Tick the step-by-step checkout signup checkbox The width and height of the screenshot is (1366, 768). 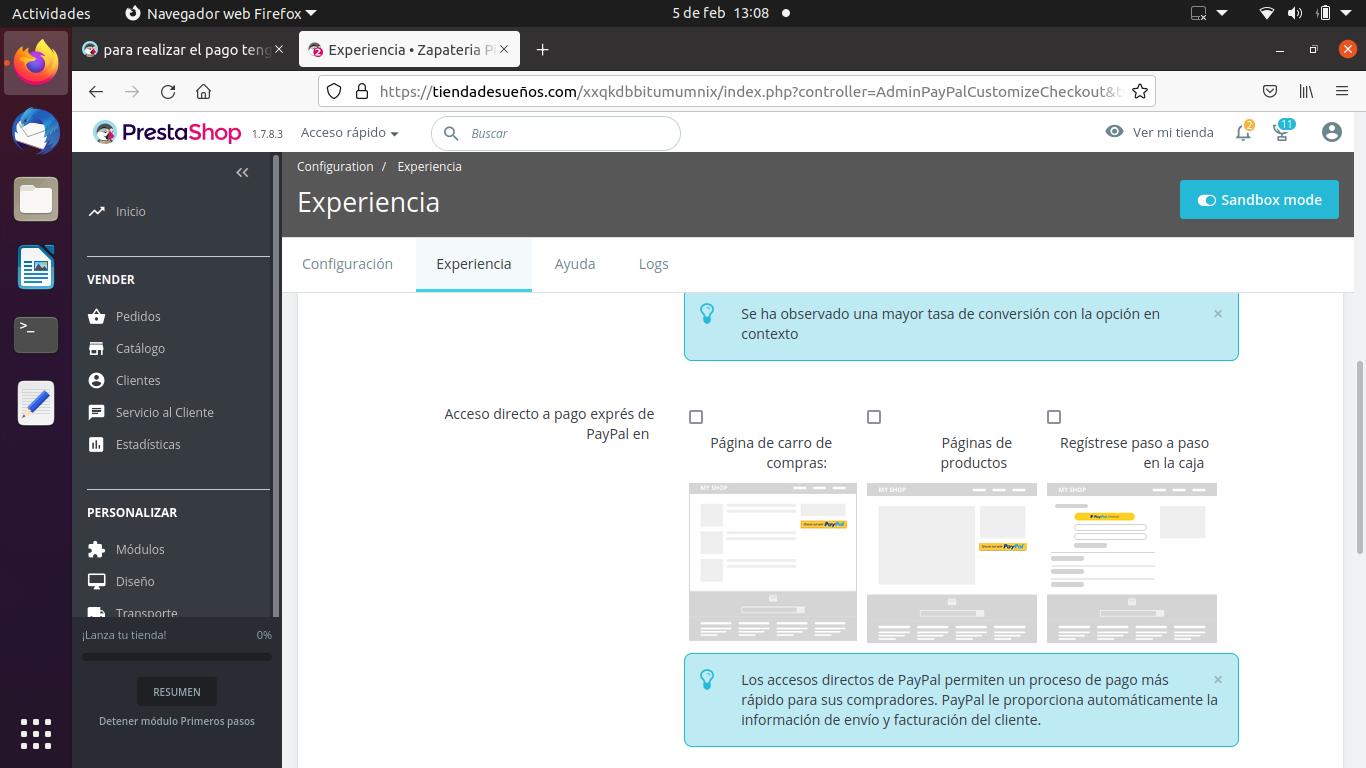pos(1053,417)
